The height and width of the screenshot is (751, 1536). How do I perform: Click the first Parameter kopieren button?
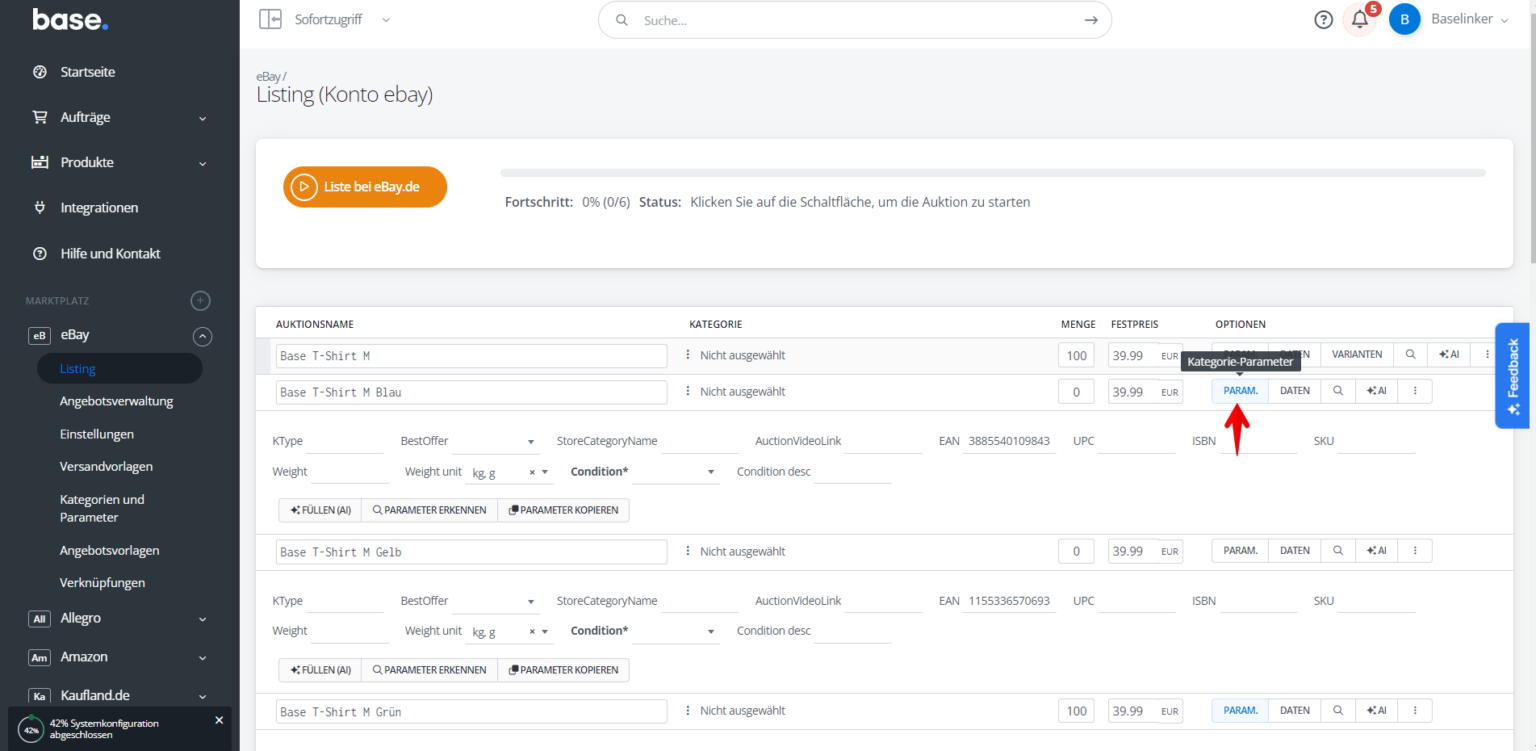[x=563, y=510]
